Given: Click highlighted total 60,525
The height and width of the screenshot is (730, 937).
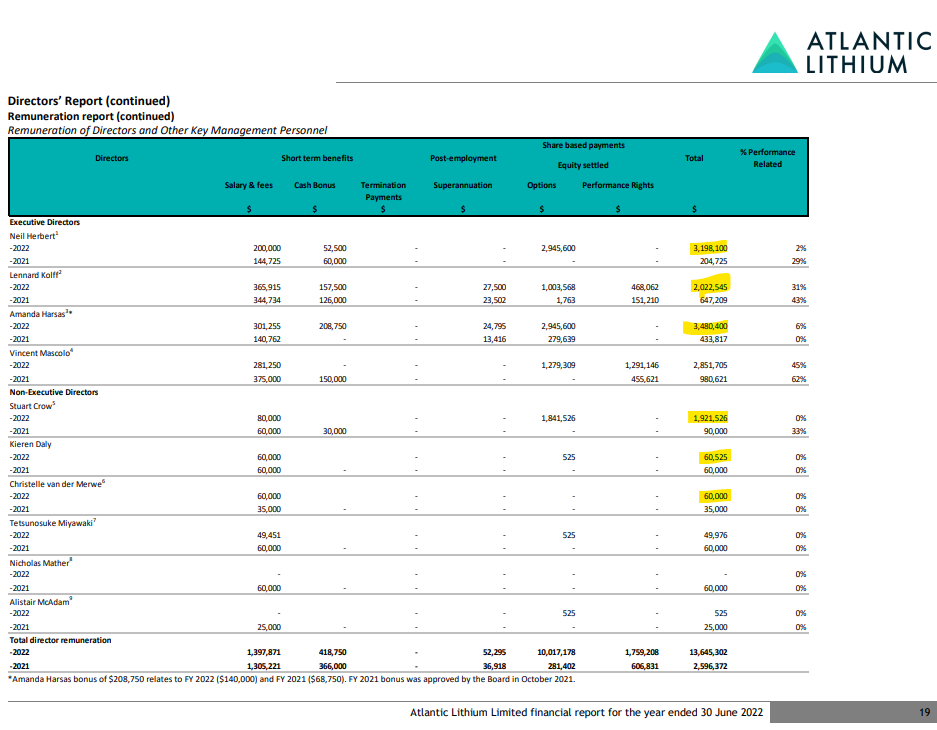Looking at the screenshot, I should click(715, 457).
